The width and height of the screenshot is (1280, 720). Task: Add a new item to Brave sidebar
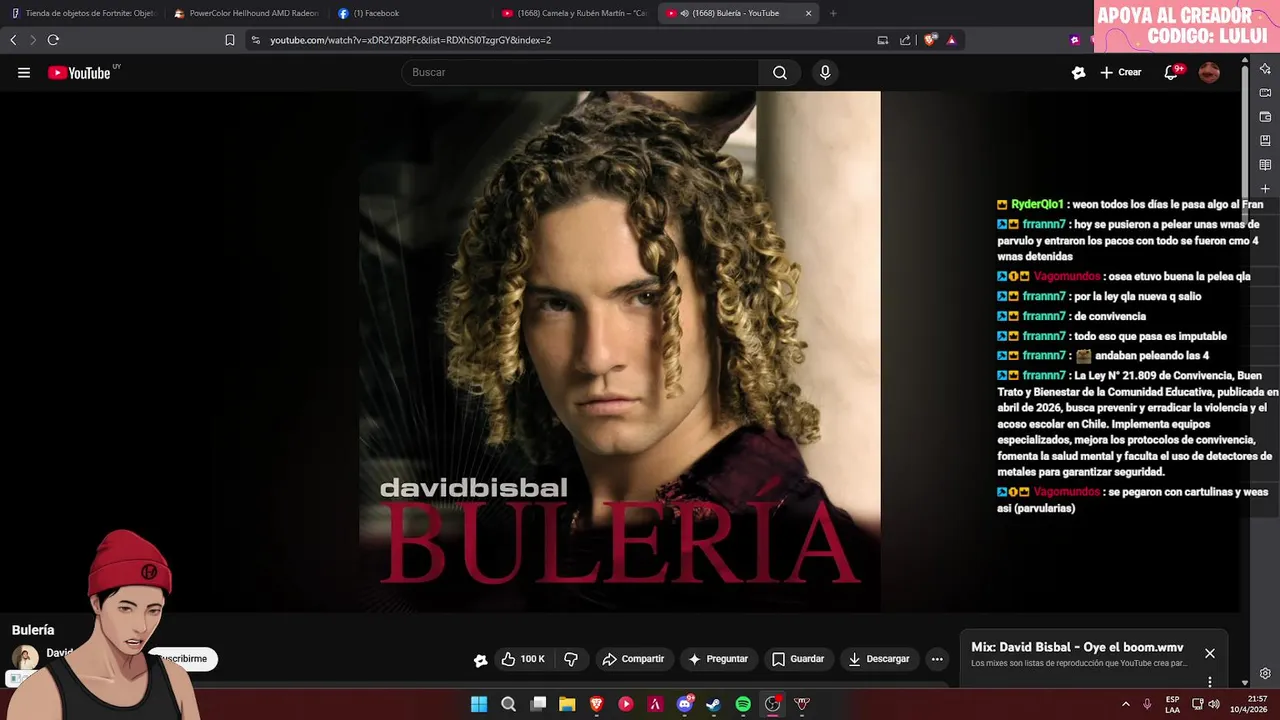tap(1265, 188)
